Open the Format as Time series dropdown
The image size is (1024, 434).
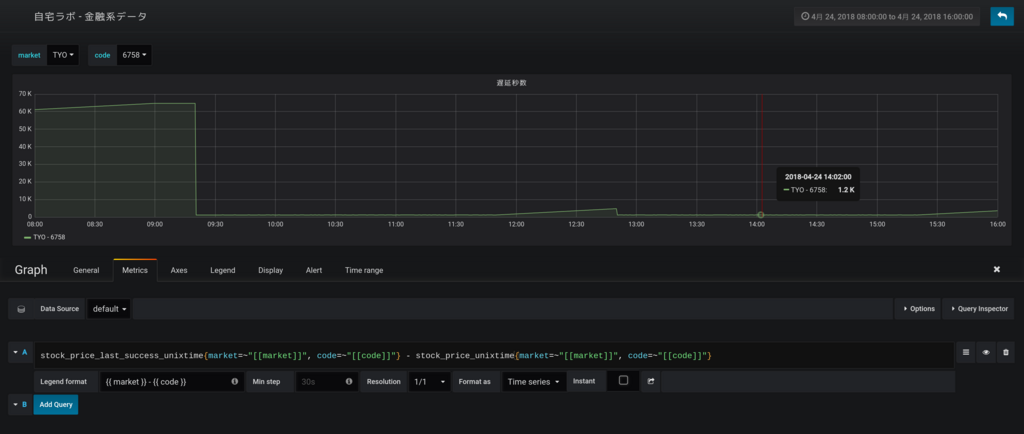coord(534,381)
